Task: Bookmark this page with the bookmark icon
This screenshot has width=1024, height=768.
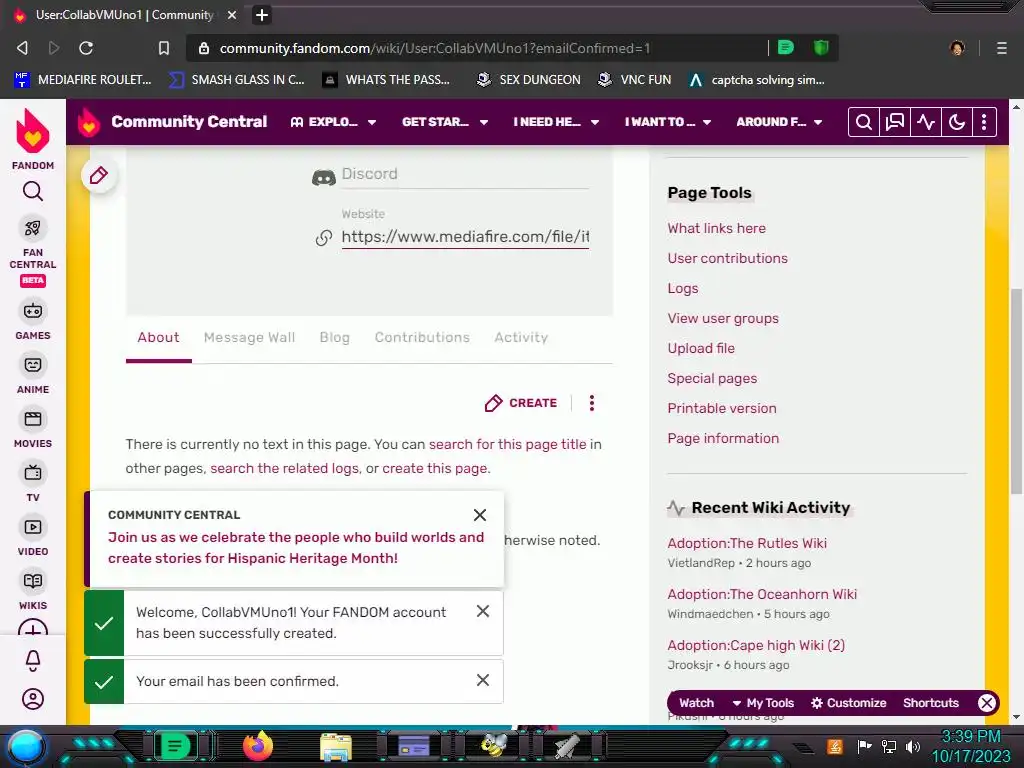Action: (x=164, y=48)
